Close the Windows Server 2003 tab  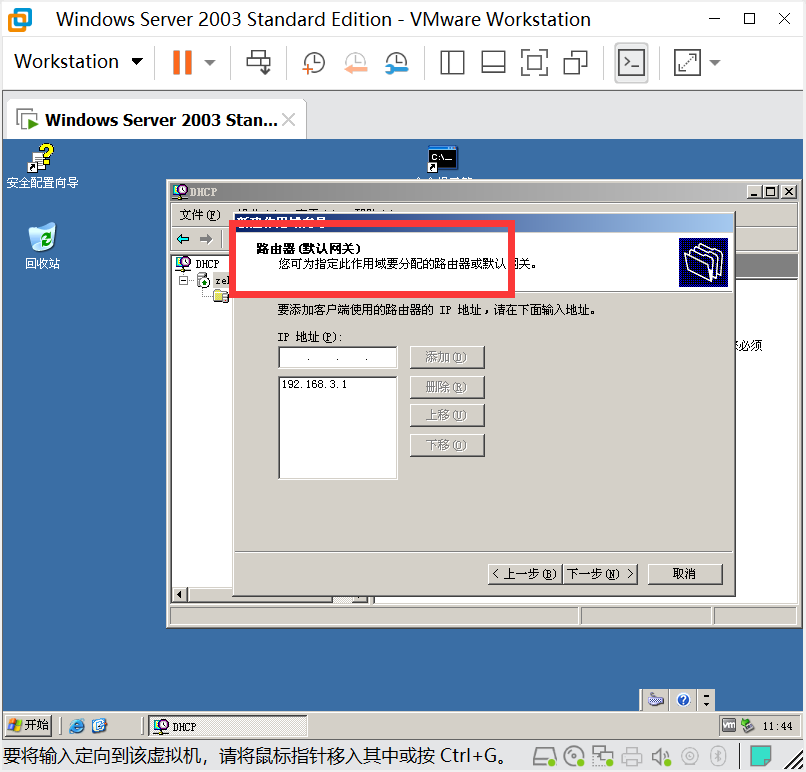point(289,120)
